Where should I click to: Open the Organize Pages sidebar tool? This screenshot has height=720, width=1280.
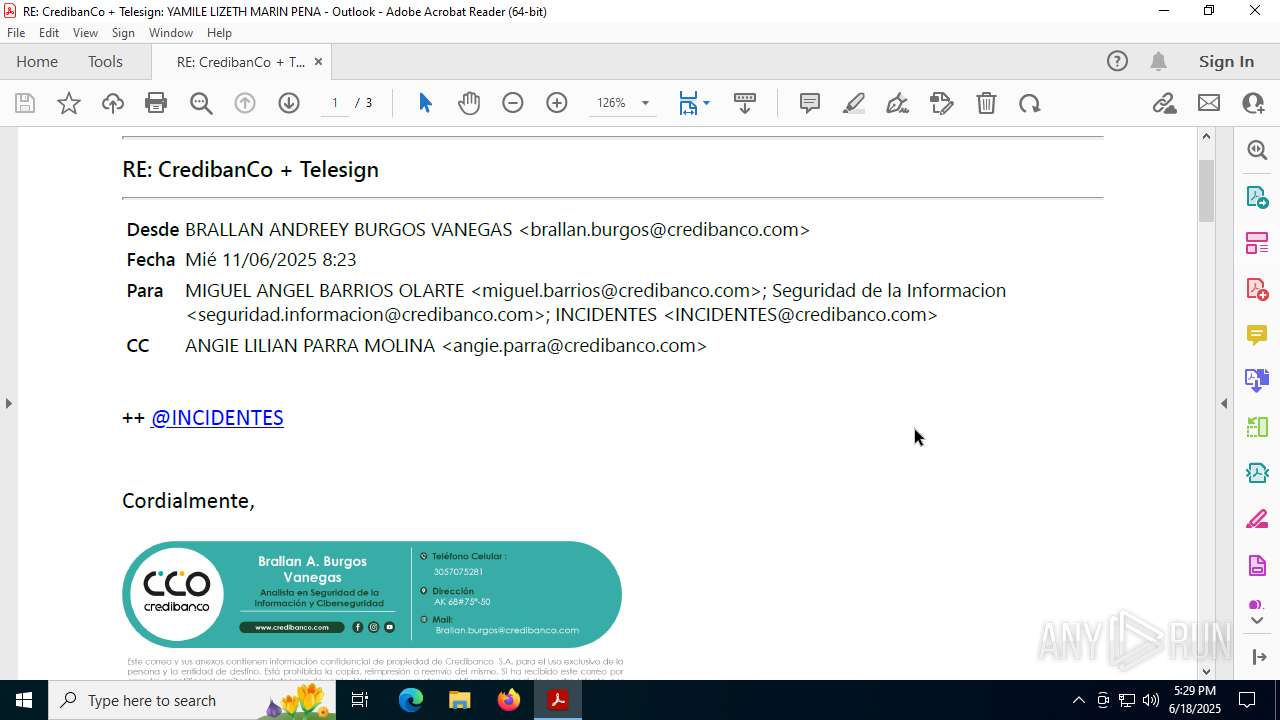click(x=1257, y=243)
